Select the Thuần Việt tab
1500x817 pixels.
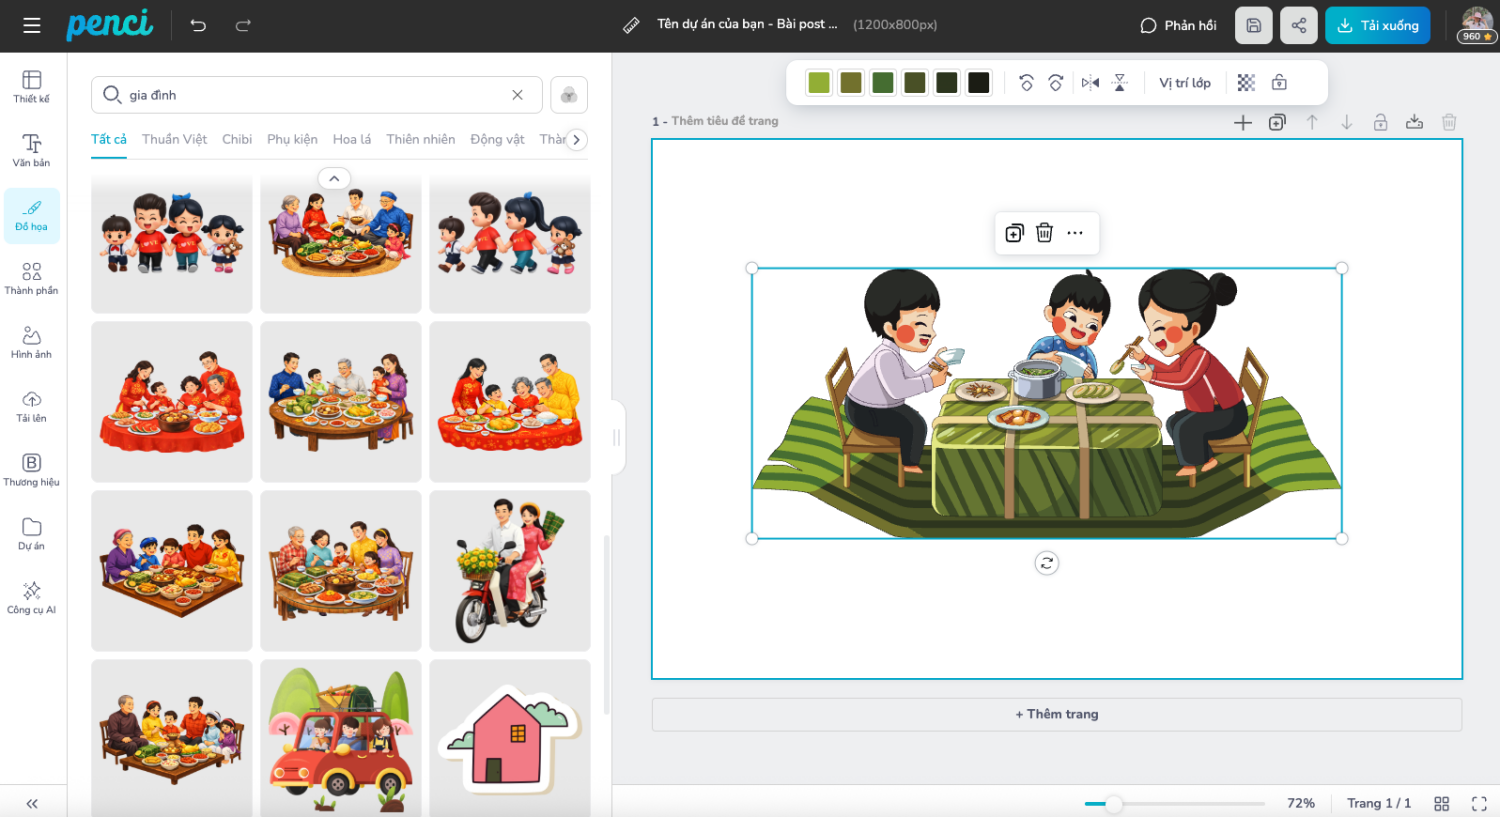click(174, 139)
